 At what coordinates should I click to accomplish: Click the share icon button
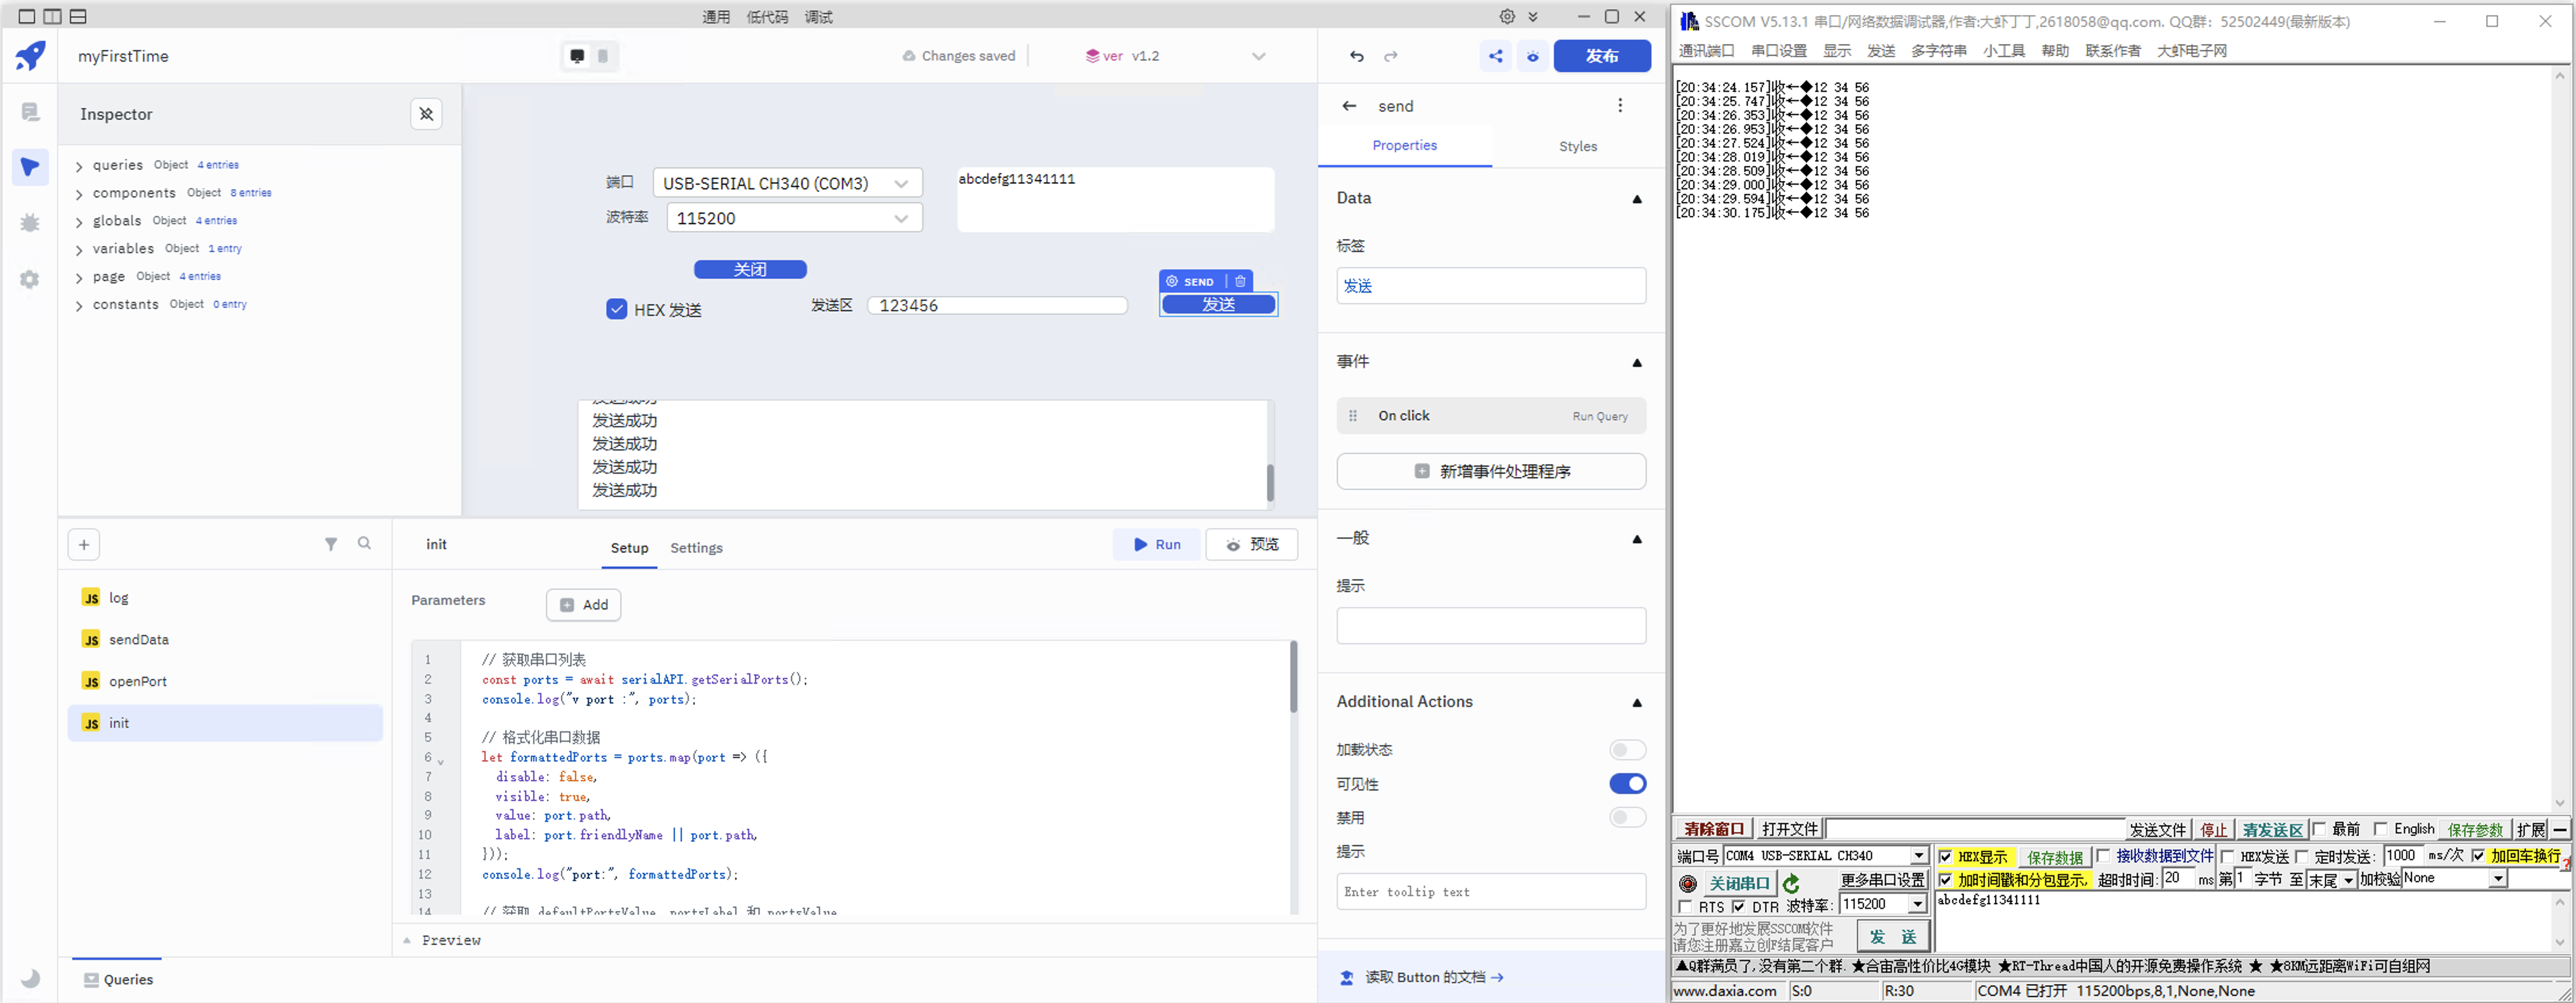(x=1495, y=57)
